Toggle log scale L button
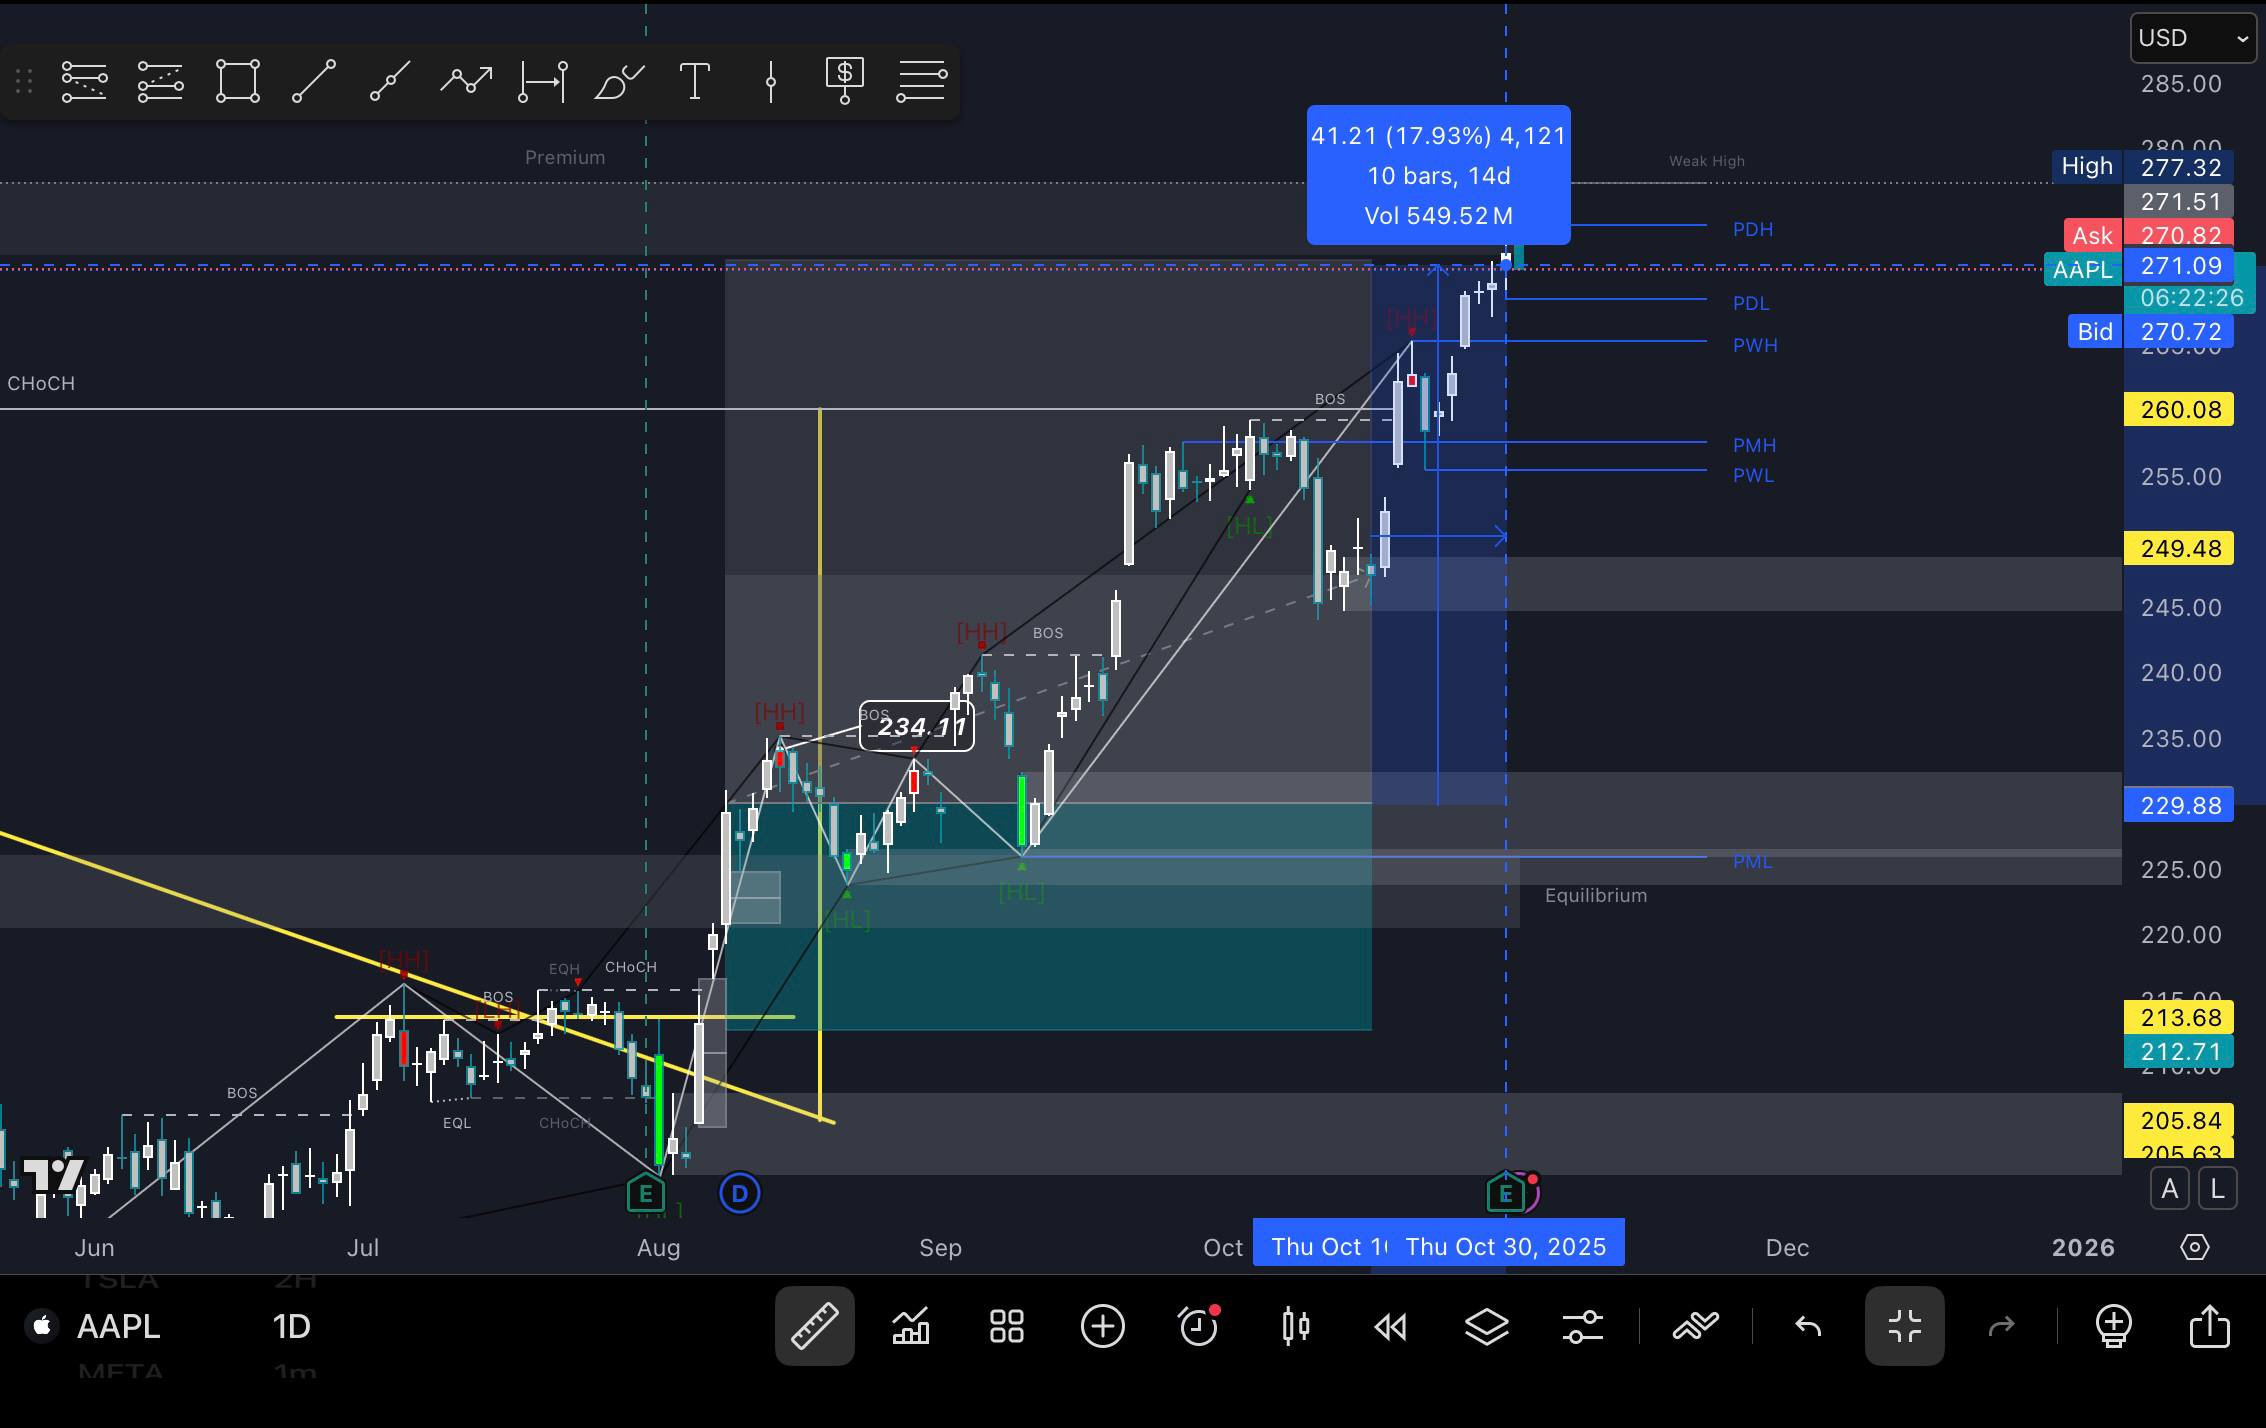The height and width of the screenshot is (1428, 2266). coord(2217,1189)
